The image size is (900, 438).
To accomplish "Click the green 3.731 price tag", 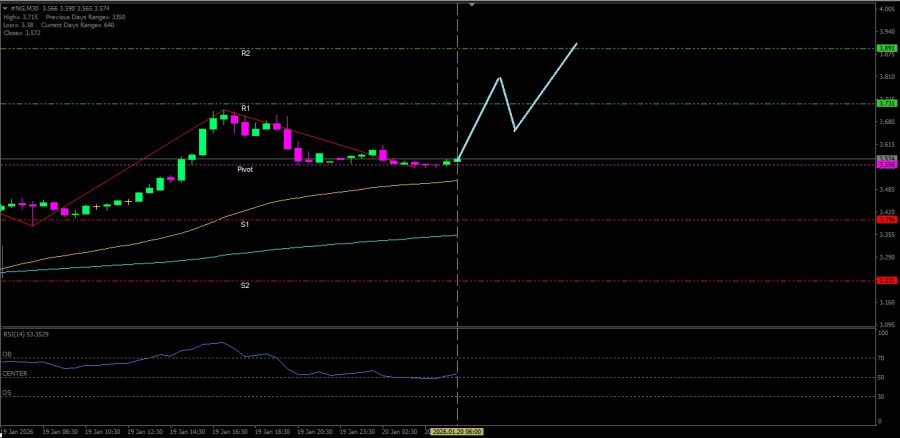I will click(x=887, y=103).
